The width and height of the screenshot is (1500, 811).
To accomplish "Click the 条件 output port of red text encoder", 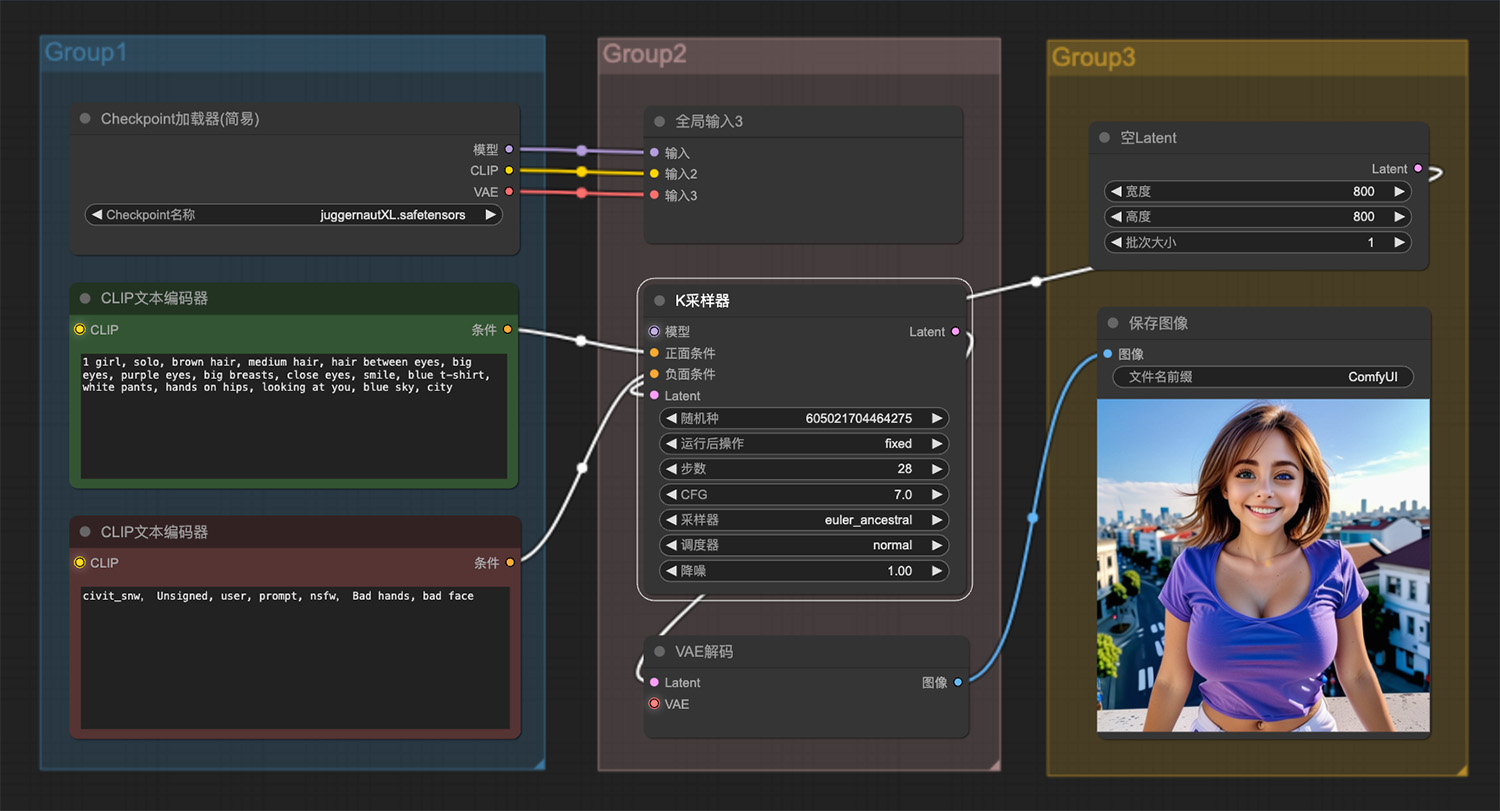I will coord(510,562).
